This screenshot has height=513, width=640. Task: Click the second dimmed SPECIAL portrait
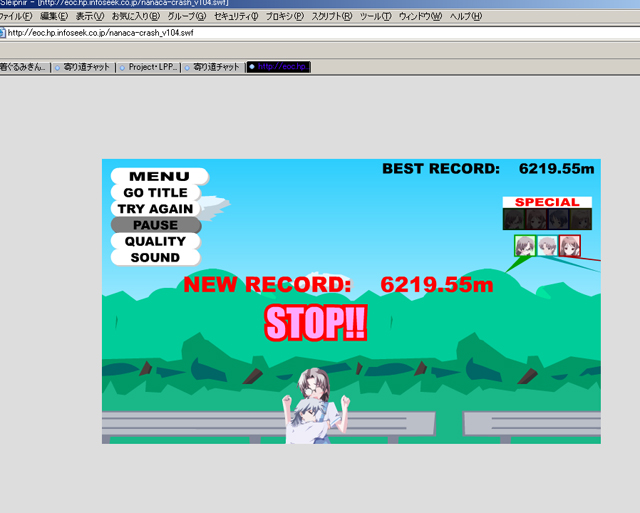click(x=536, y=219)
